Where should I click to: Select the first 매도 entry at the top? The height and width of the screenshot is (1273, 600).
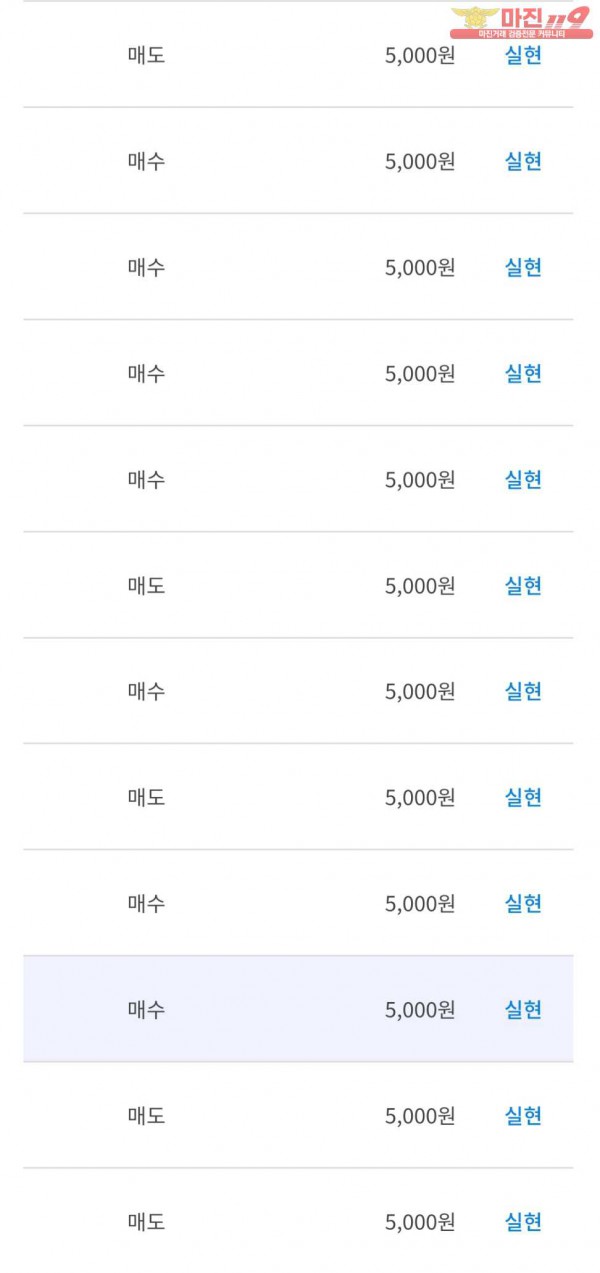point(146,55)
